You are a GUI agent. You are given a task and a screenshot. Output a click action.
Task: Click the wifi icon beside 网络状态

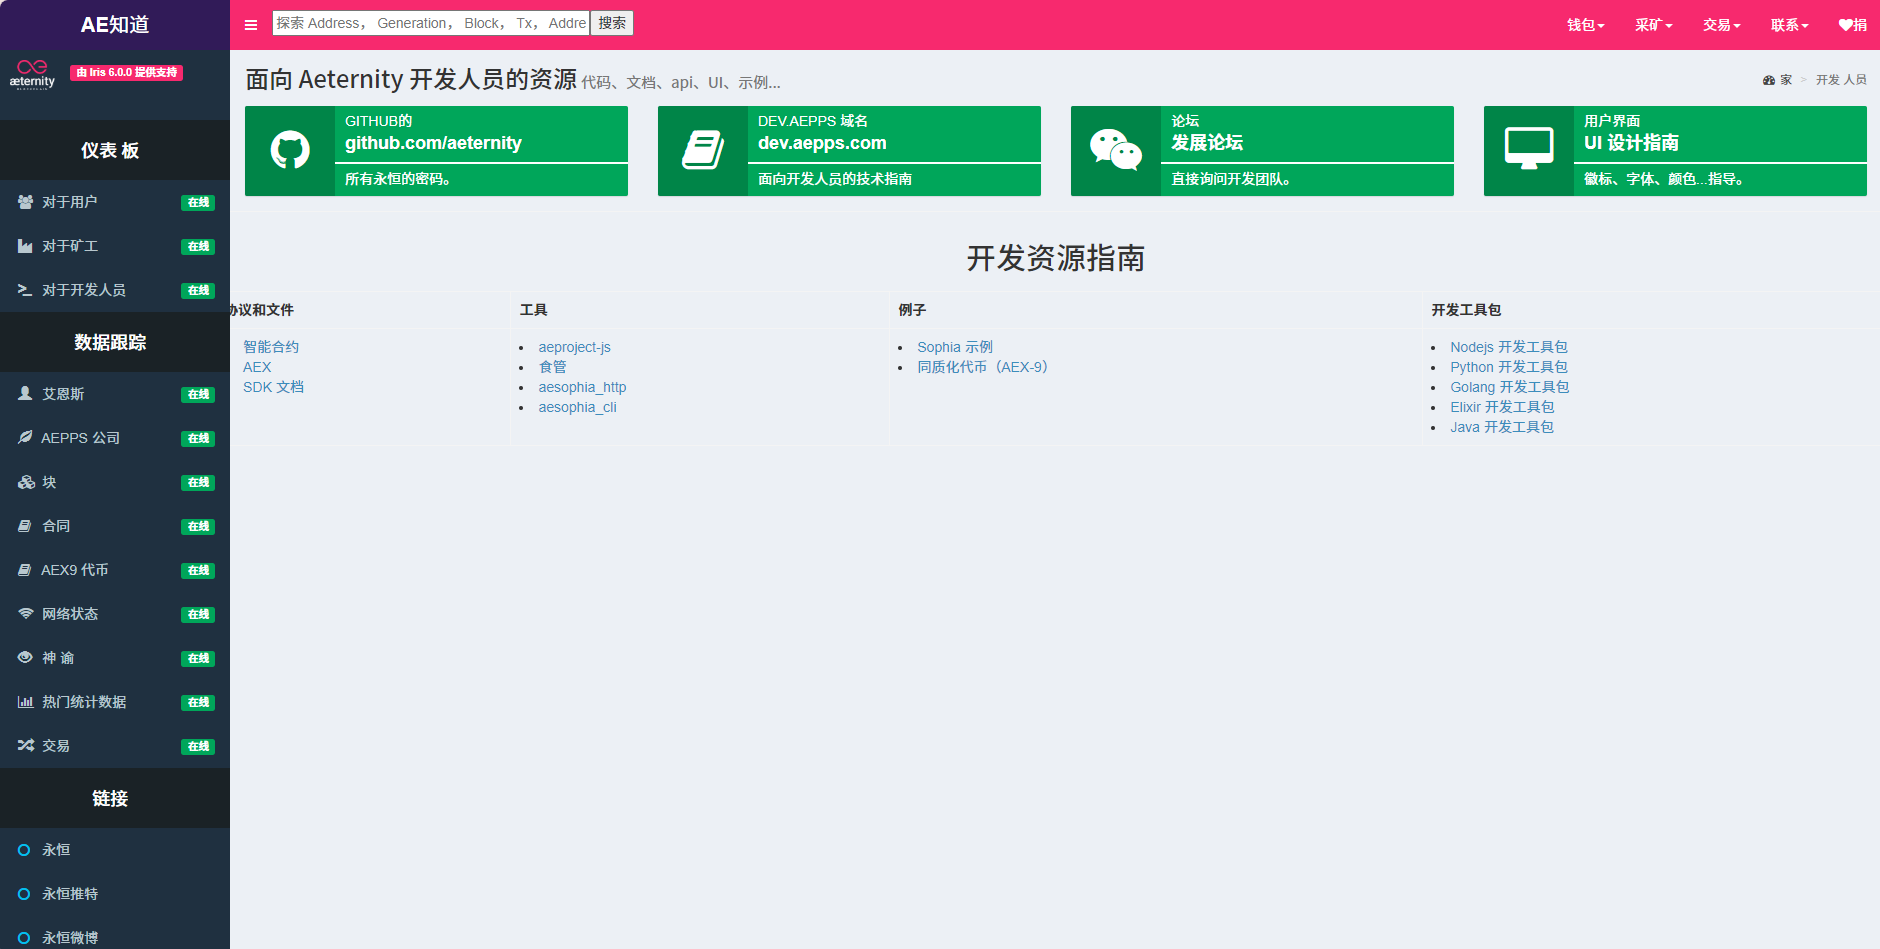(25, 614)
